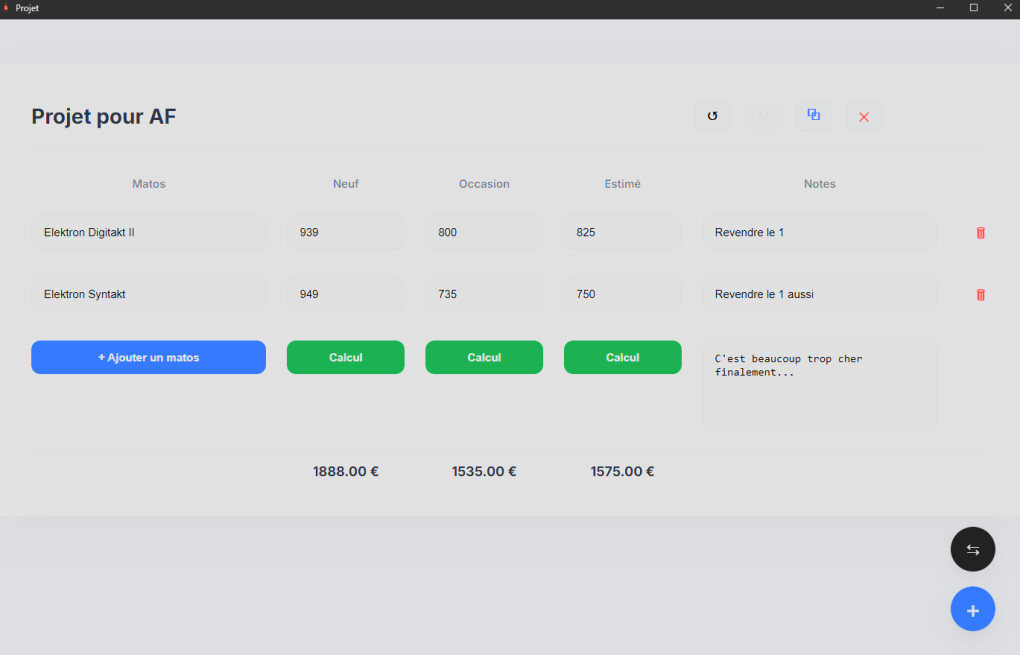The width and height of the screenshot is (1020, 655).
Task: Maximize the Projet window
Action: [x=974, y=8]
